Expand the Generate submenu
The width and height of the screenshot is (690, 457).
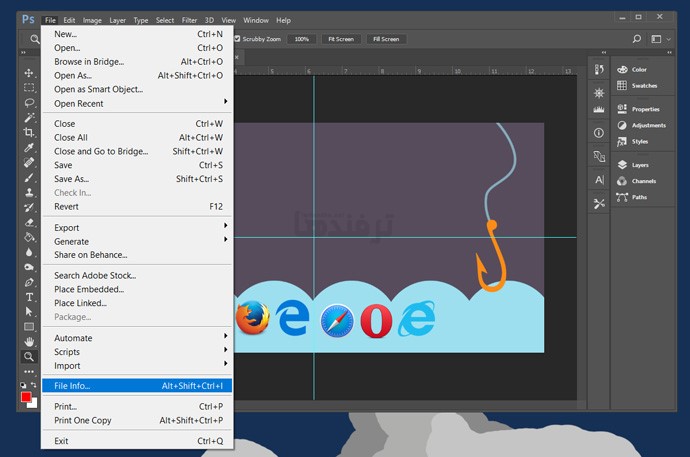(x=138, y=241)
